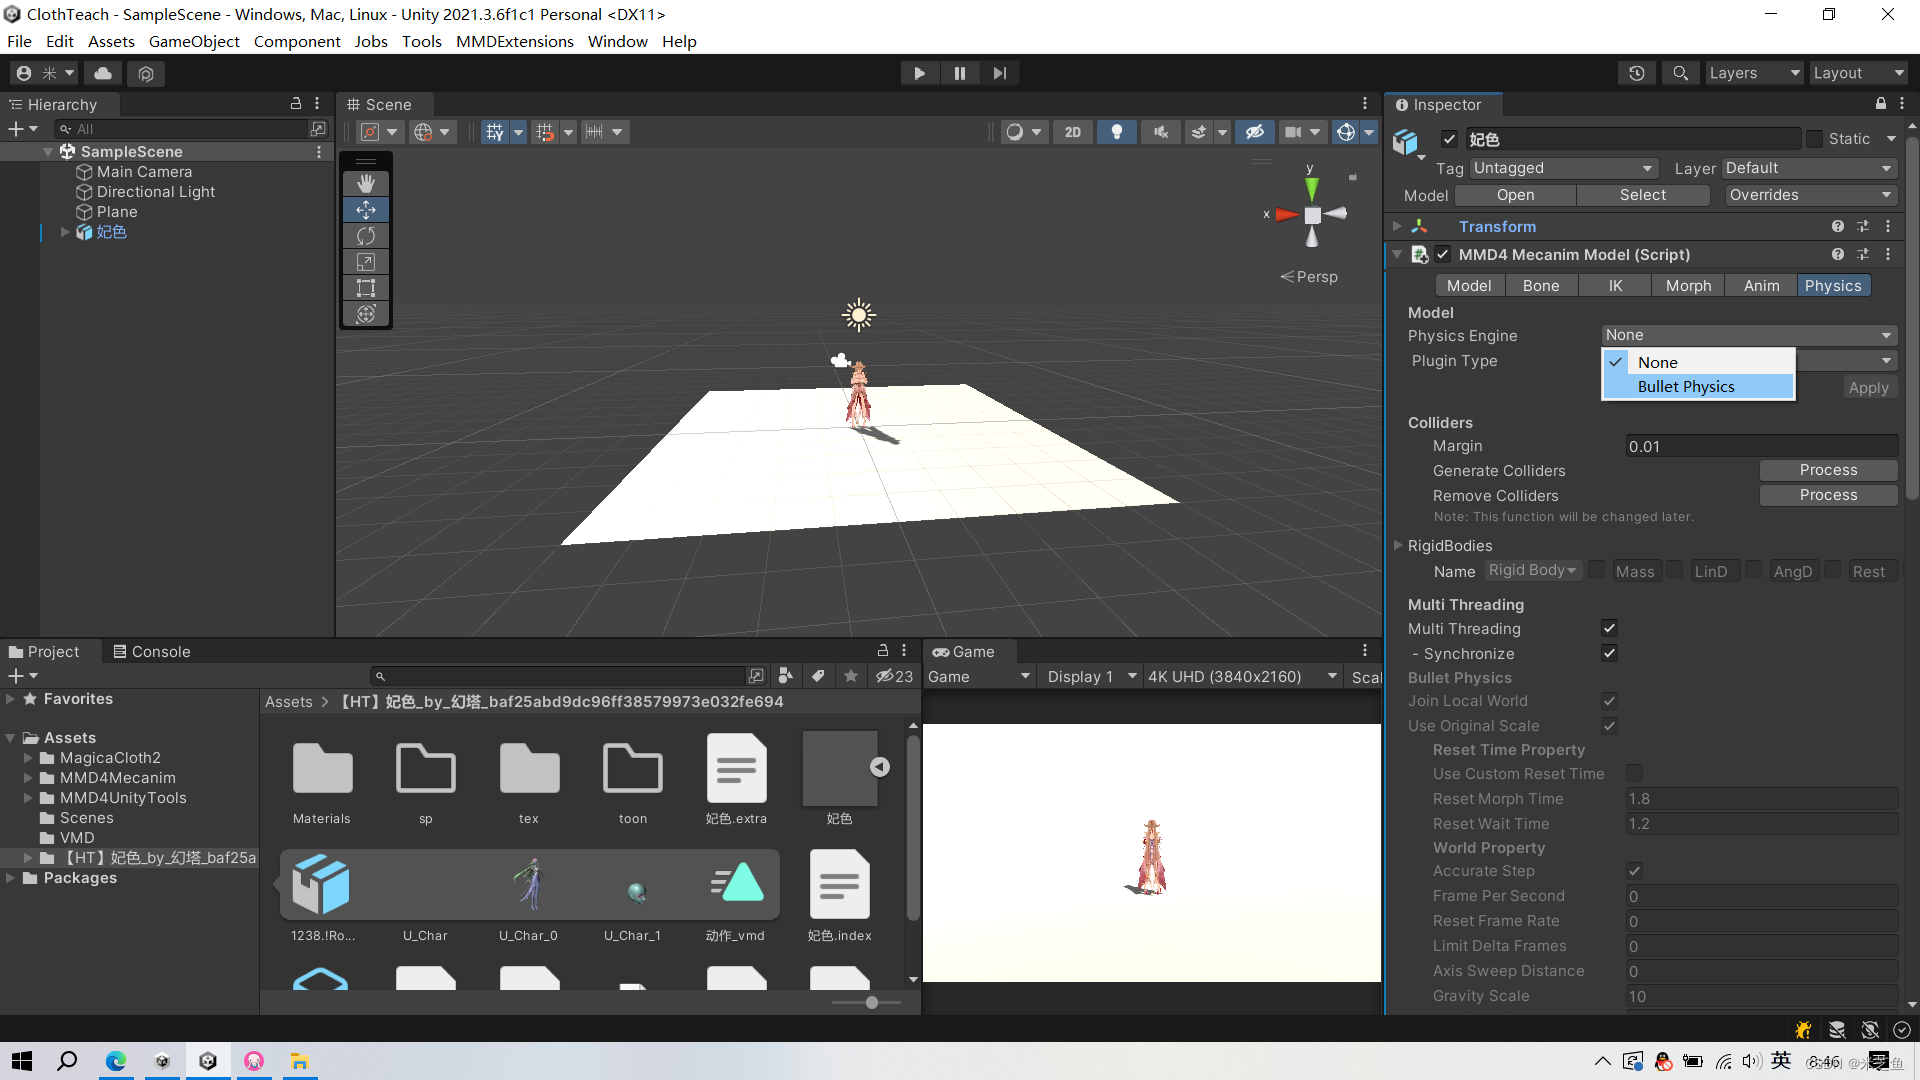The height and width of the screenshot is (1080, 1920).
Task: Select the Rotate tool
Action: (x=366, y=236)
